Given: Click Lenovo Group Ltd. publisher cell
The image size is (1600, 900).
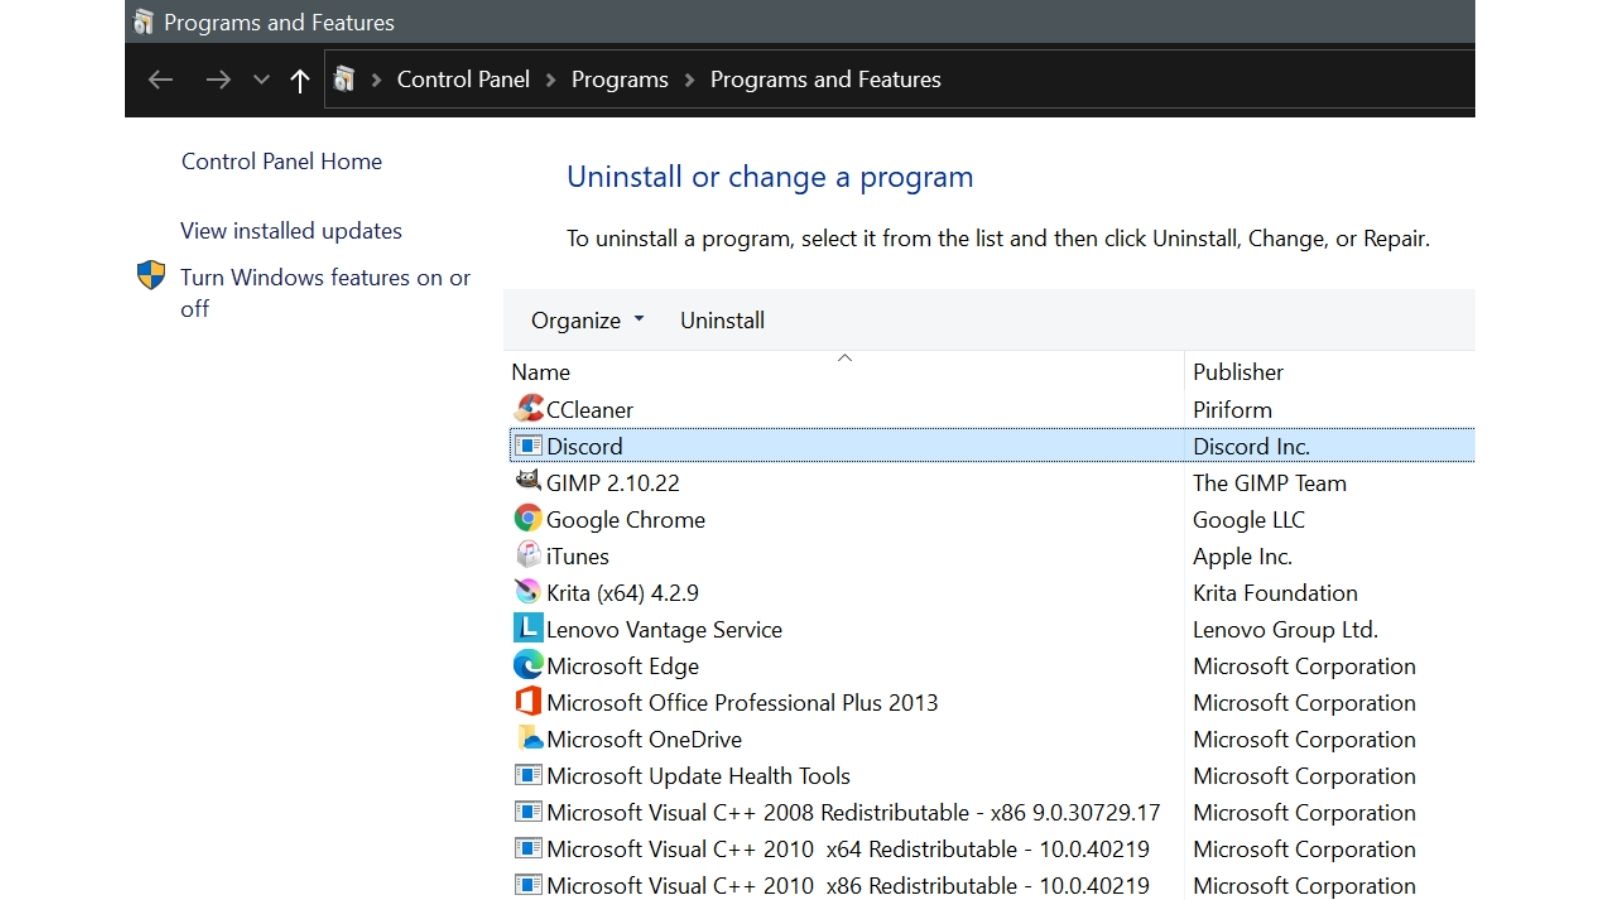Looking at the screenshot, I should (1285, 629).
